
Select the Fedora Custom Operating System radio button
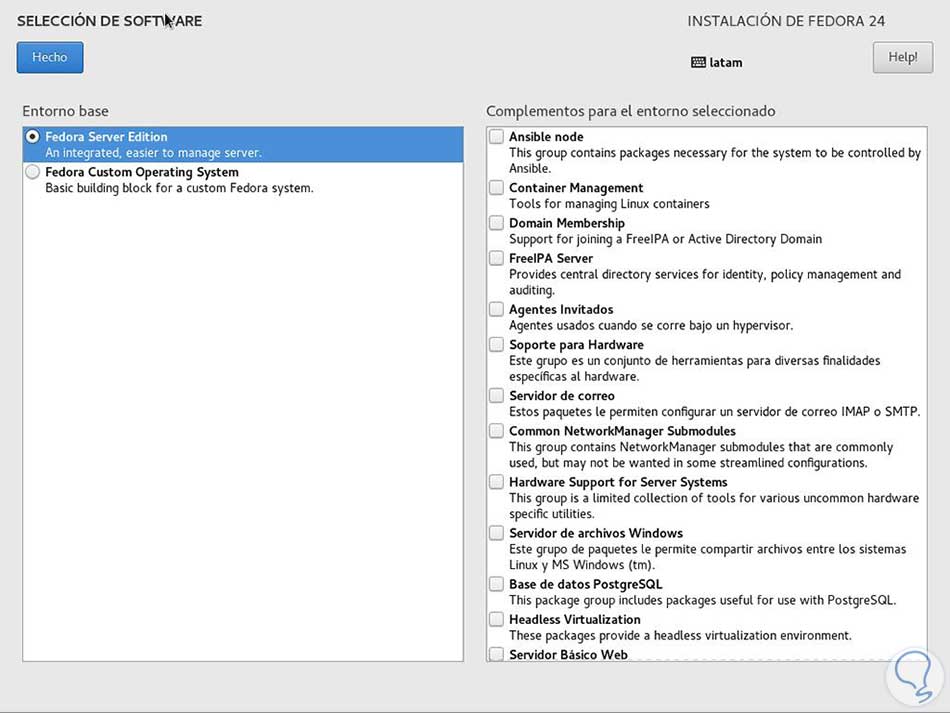tap(33, 172)
